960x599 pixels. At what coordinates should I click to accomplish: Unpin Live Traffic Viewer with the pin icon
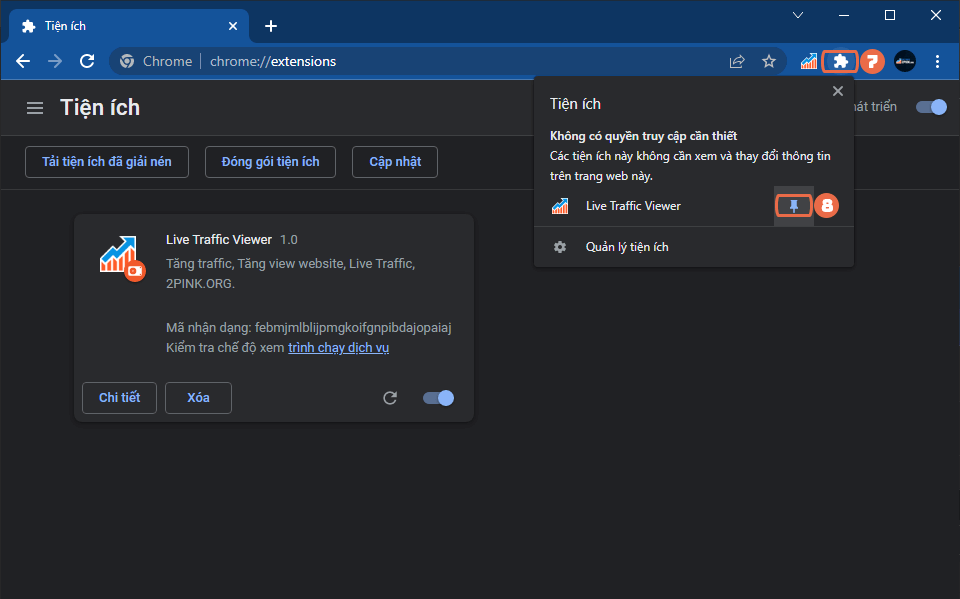[793, 206]
